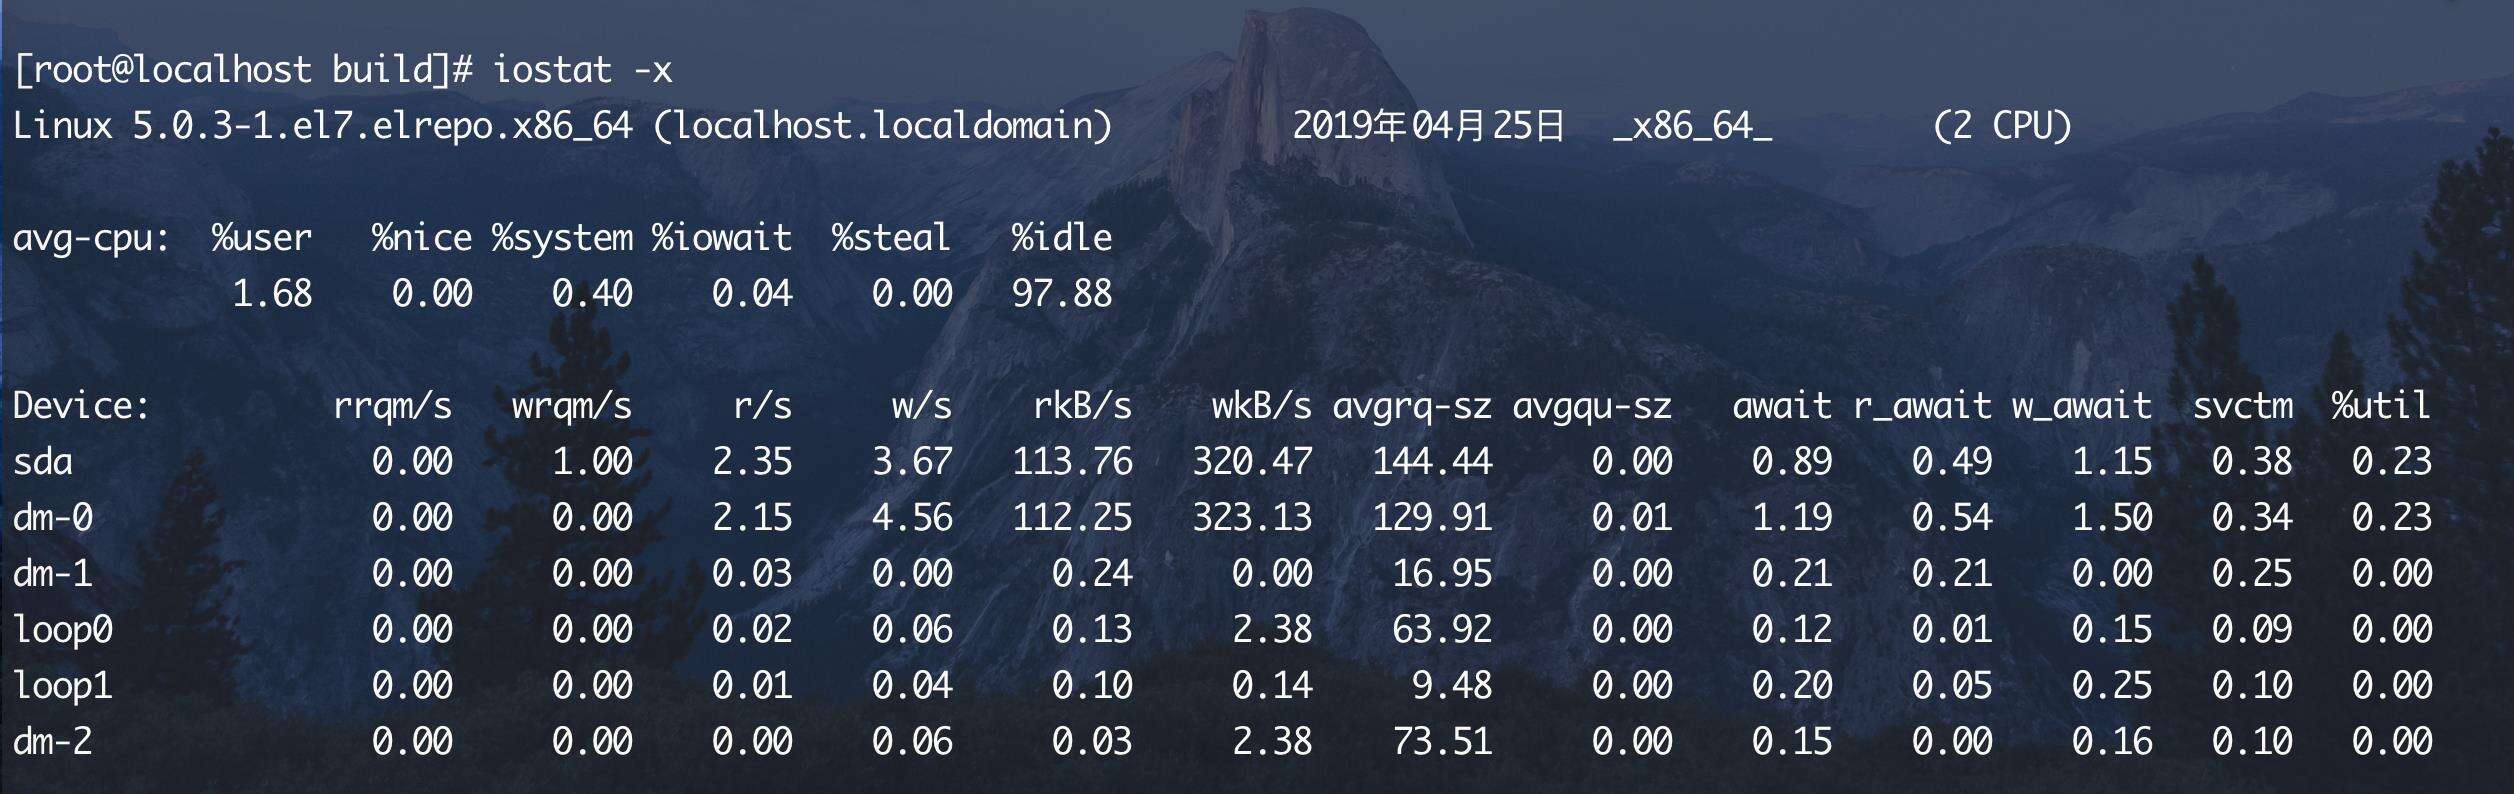
Task: Click the %idle column header
Action: pos(1062,238)
